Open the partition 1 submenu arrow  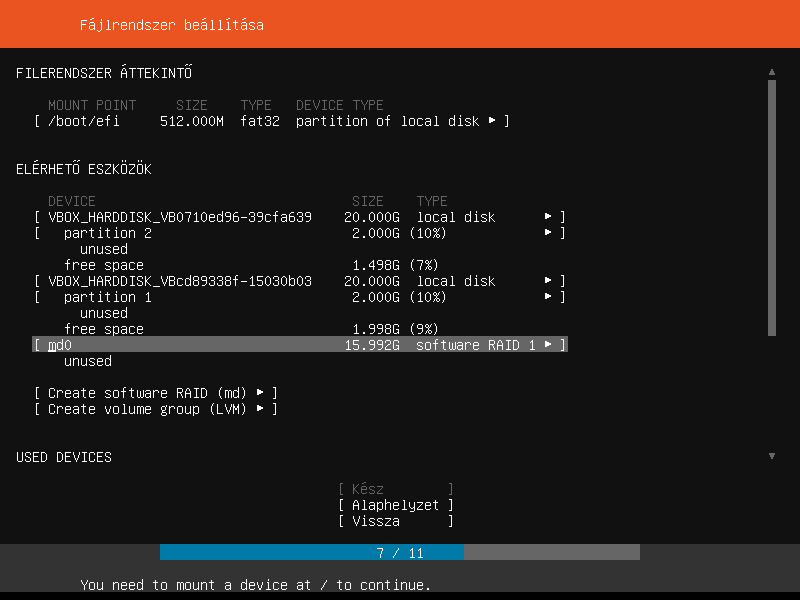point(548,297)
